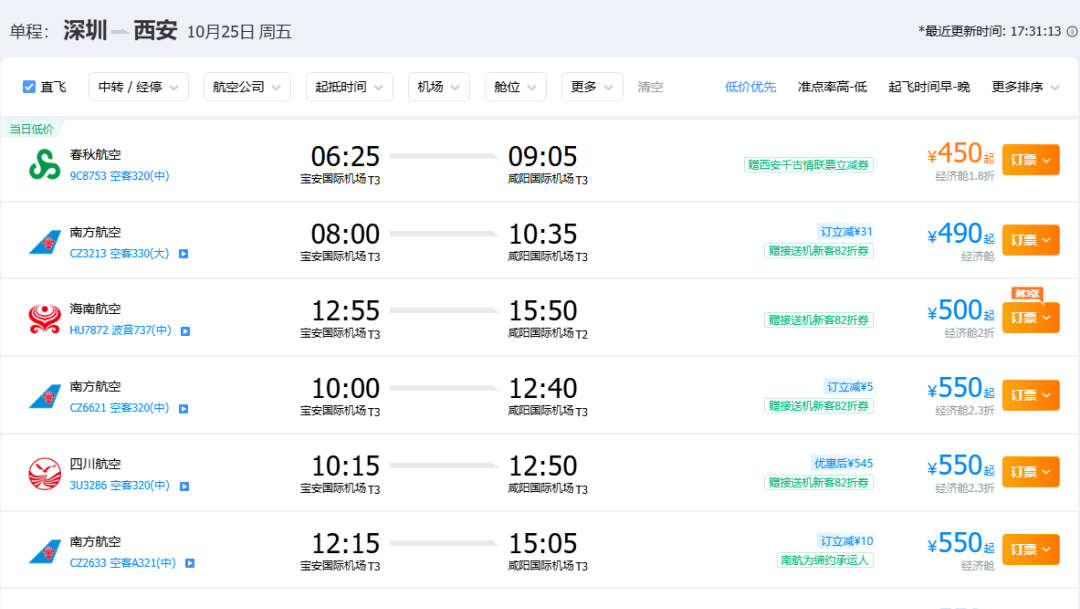Click 清空 to clear filters
Image resolution: width=1080 pixels, height=609 pixels.
[x=650, y=87]
